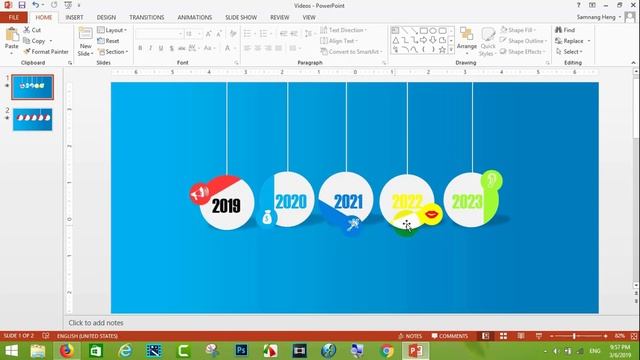
Task: Switch to the ANIMATIONS tab
Action: [195, 18]
